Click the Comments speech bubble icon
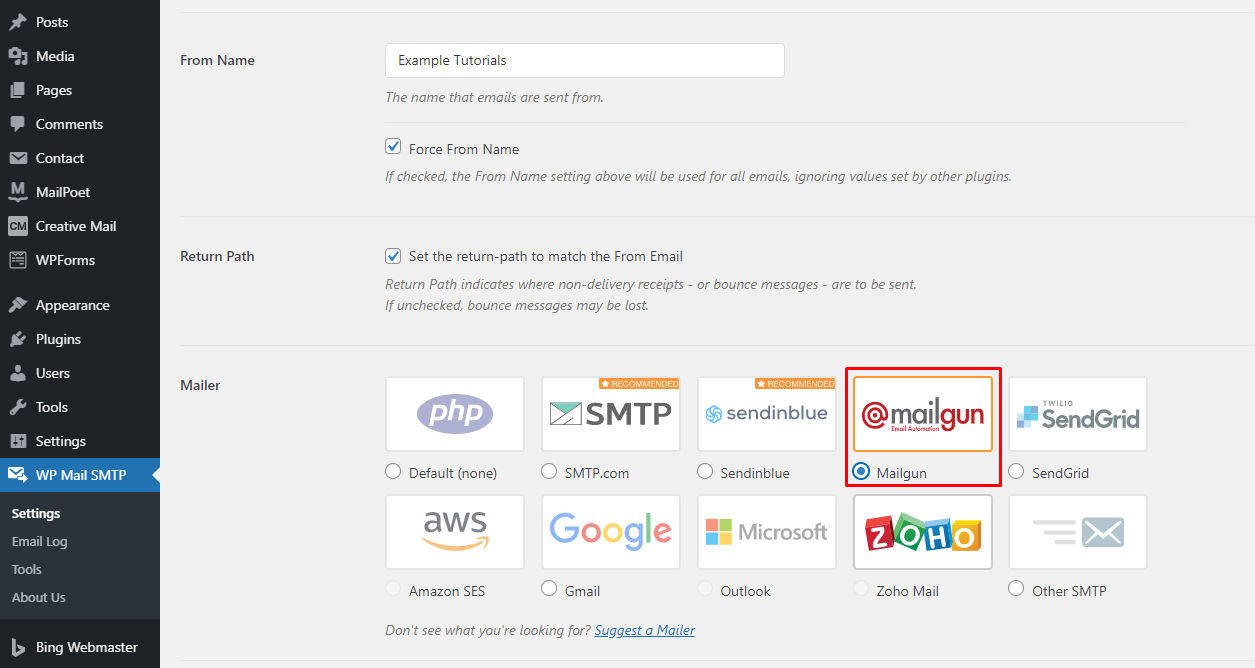Screen dimensions: 1255x668 (17, 124)
